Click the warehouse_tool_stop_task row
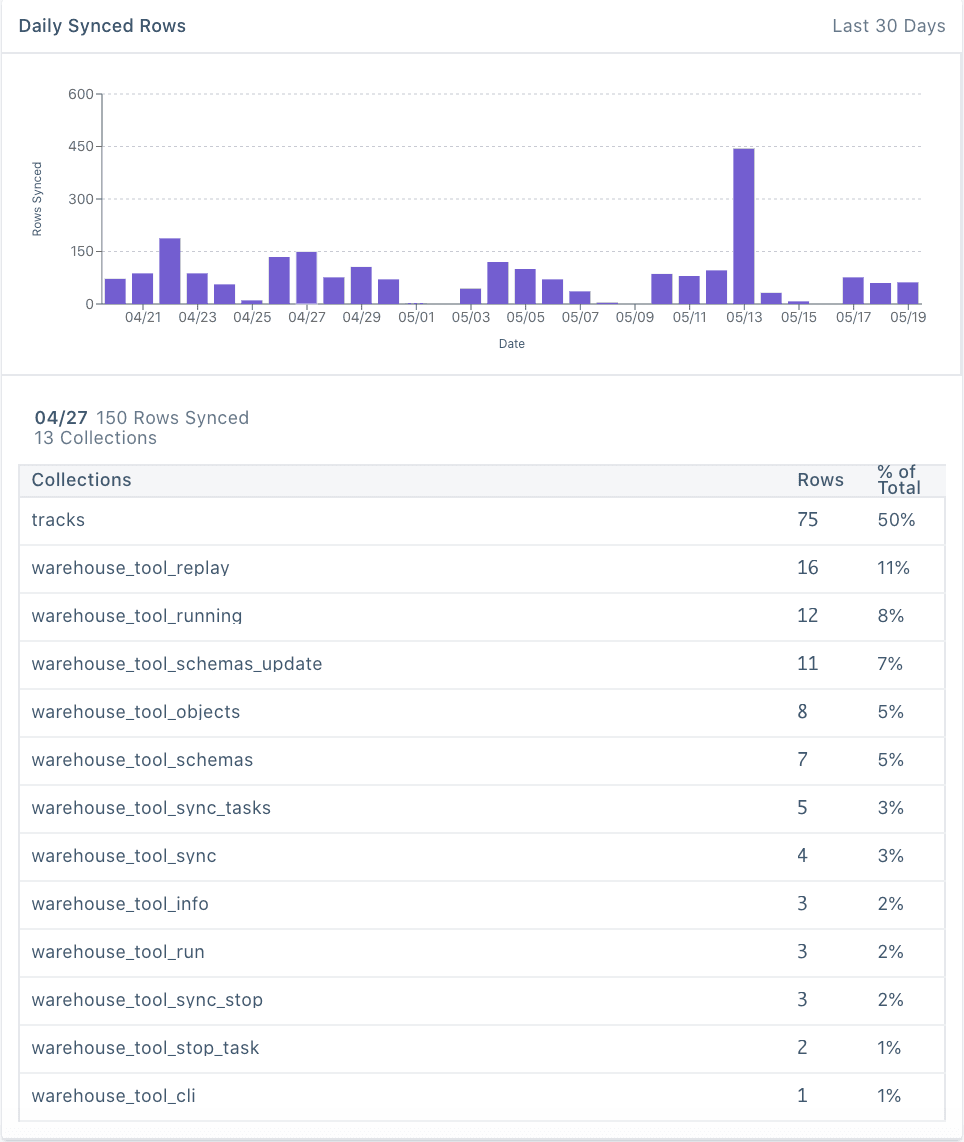This screenshot has width=964, height=1142. pos(145,1048)
